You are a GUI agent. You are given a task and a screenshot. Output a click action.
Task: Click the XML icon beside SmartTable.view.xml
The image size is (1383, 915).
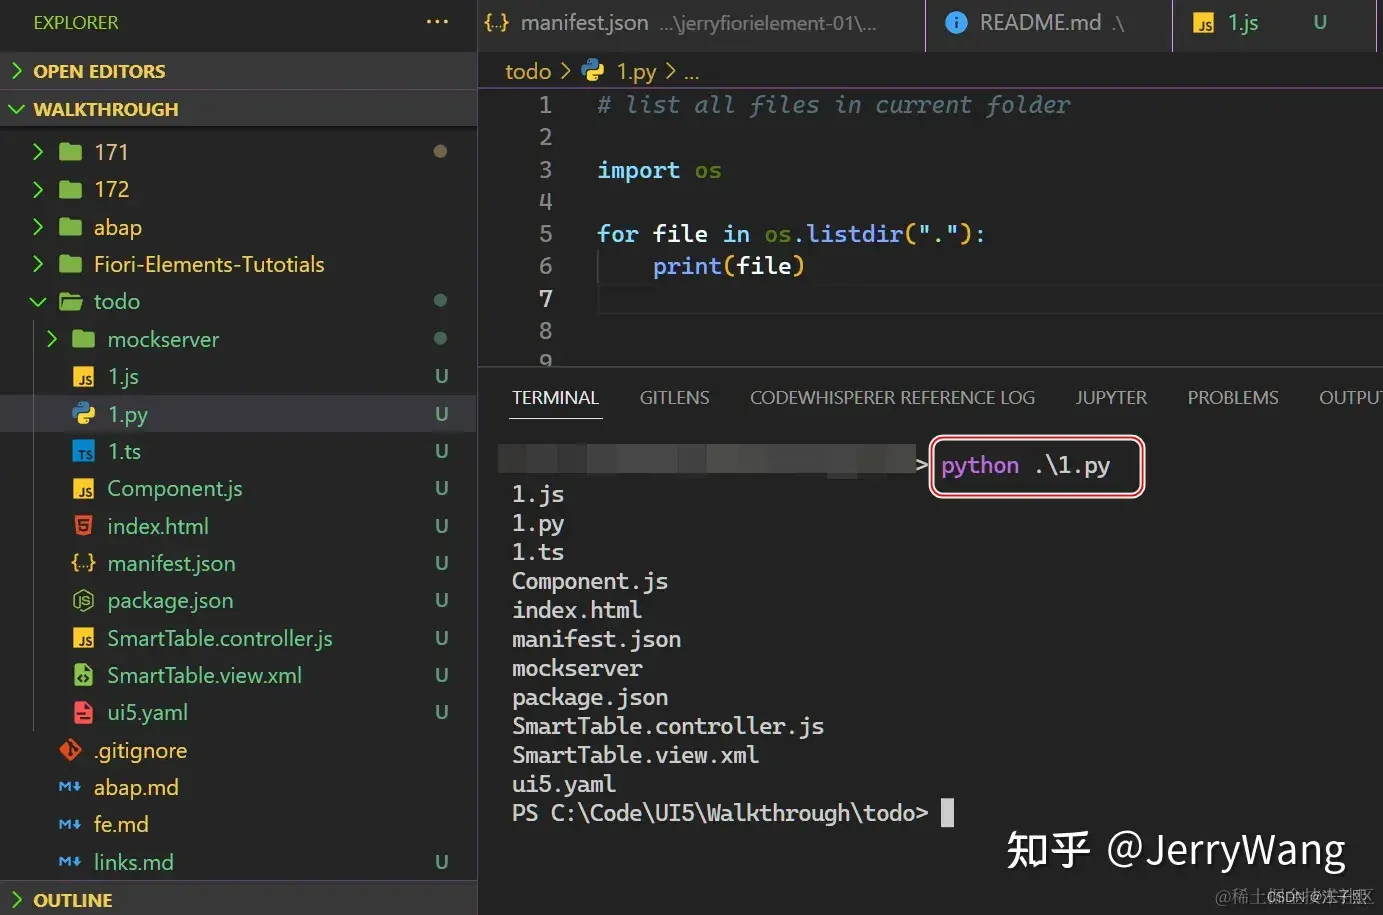(84, 675)
